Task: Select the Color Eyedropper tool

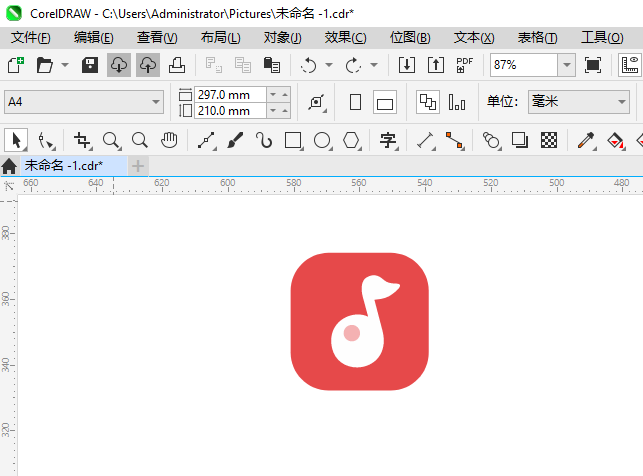Action: [586, 141]
